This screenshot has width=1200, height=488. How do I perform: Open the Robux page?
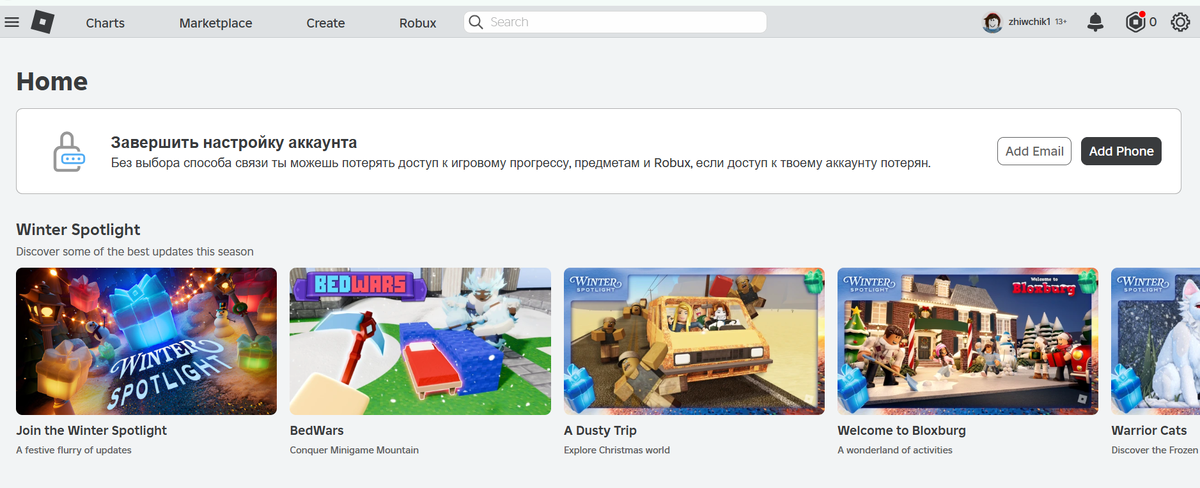coord(418,23)
